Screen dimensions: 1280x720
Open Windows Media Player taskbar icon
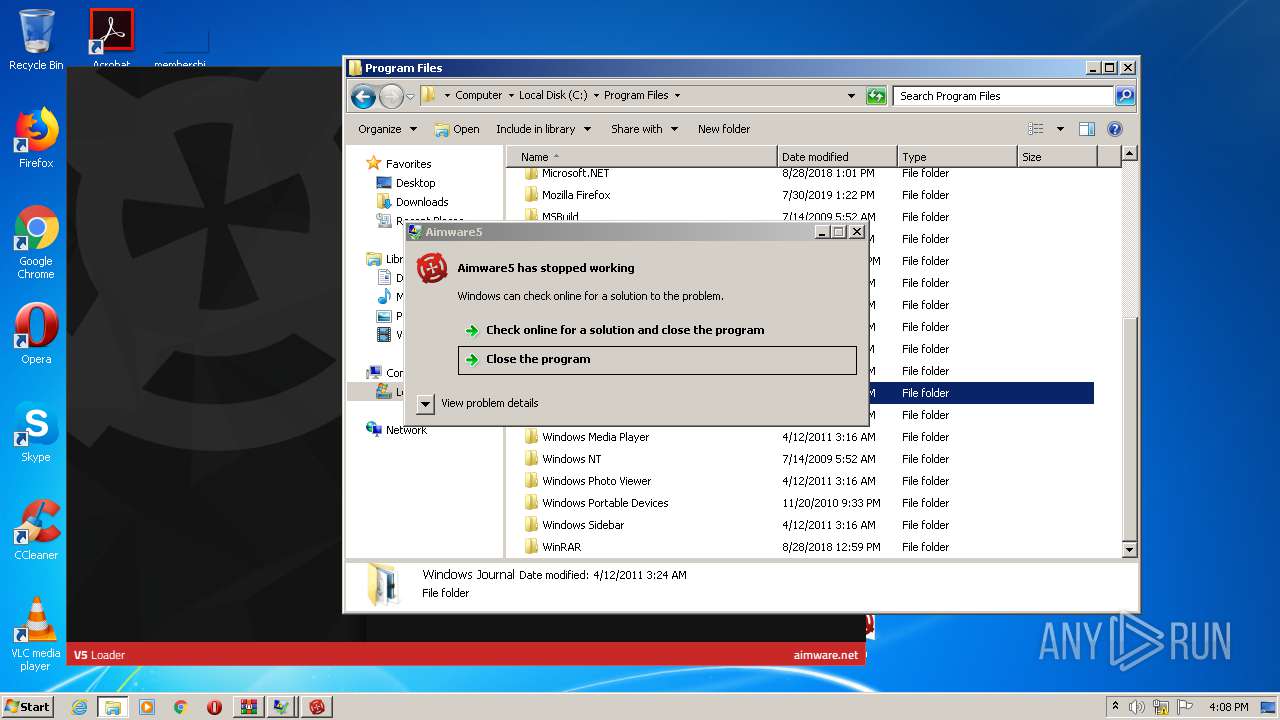[x=147, y=707]
